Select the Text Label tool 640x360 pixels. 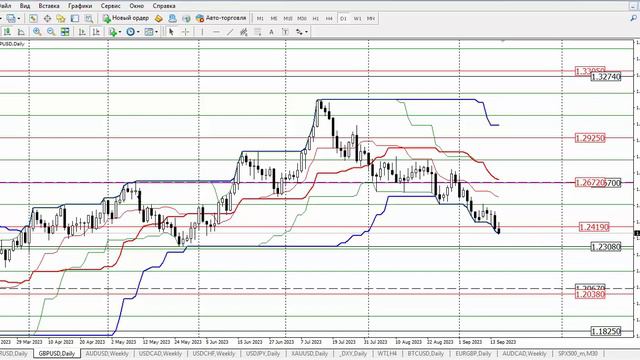(x=285, y=32)
